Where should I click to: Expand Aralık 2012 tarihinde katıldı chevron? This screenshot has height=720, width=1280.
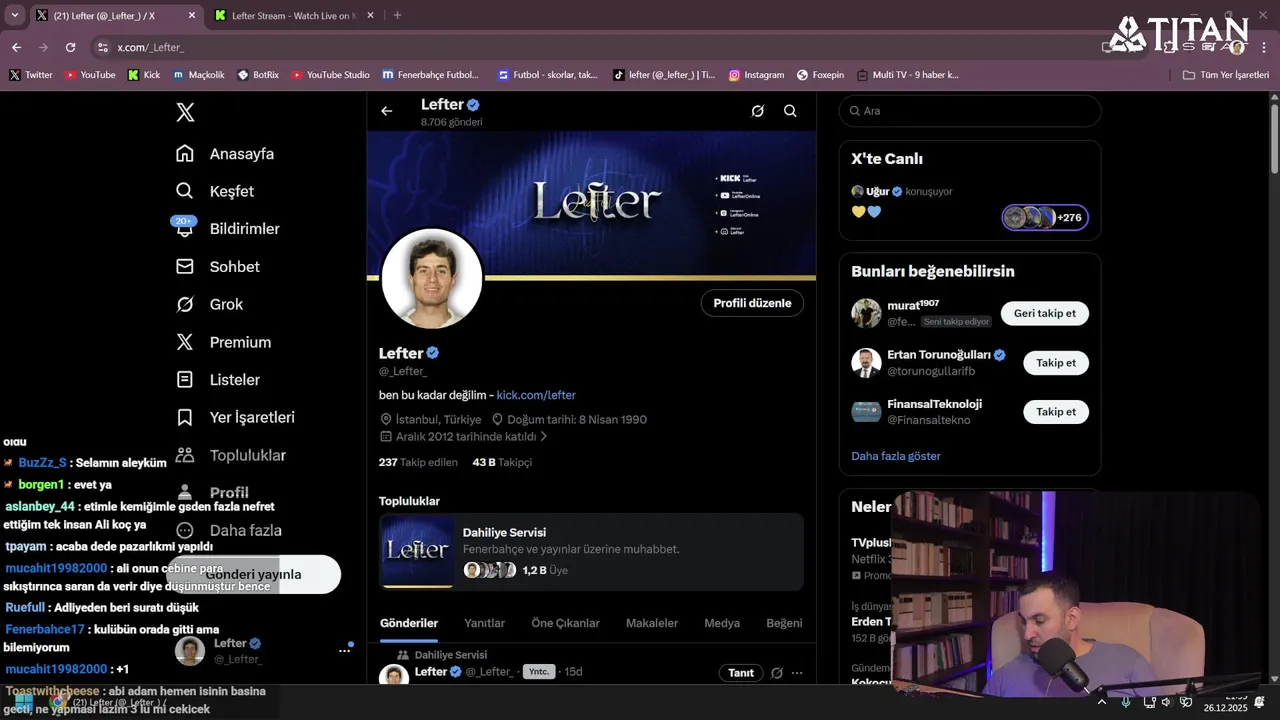point(544,437)
